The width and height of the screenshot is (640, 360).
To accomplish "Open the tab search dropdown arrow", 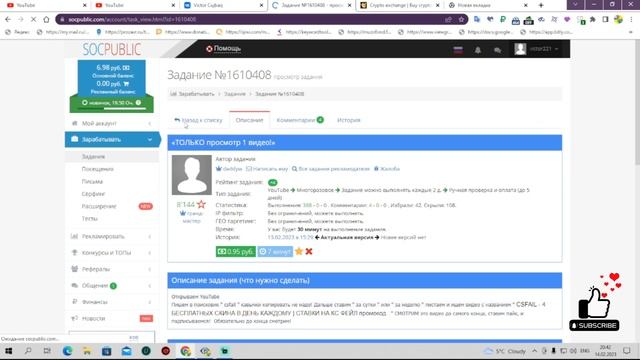I will click(575, 4).
